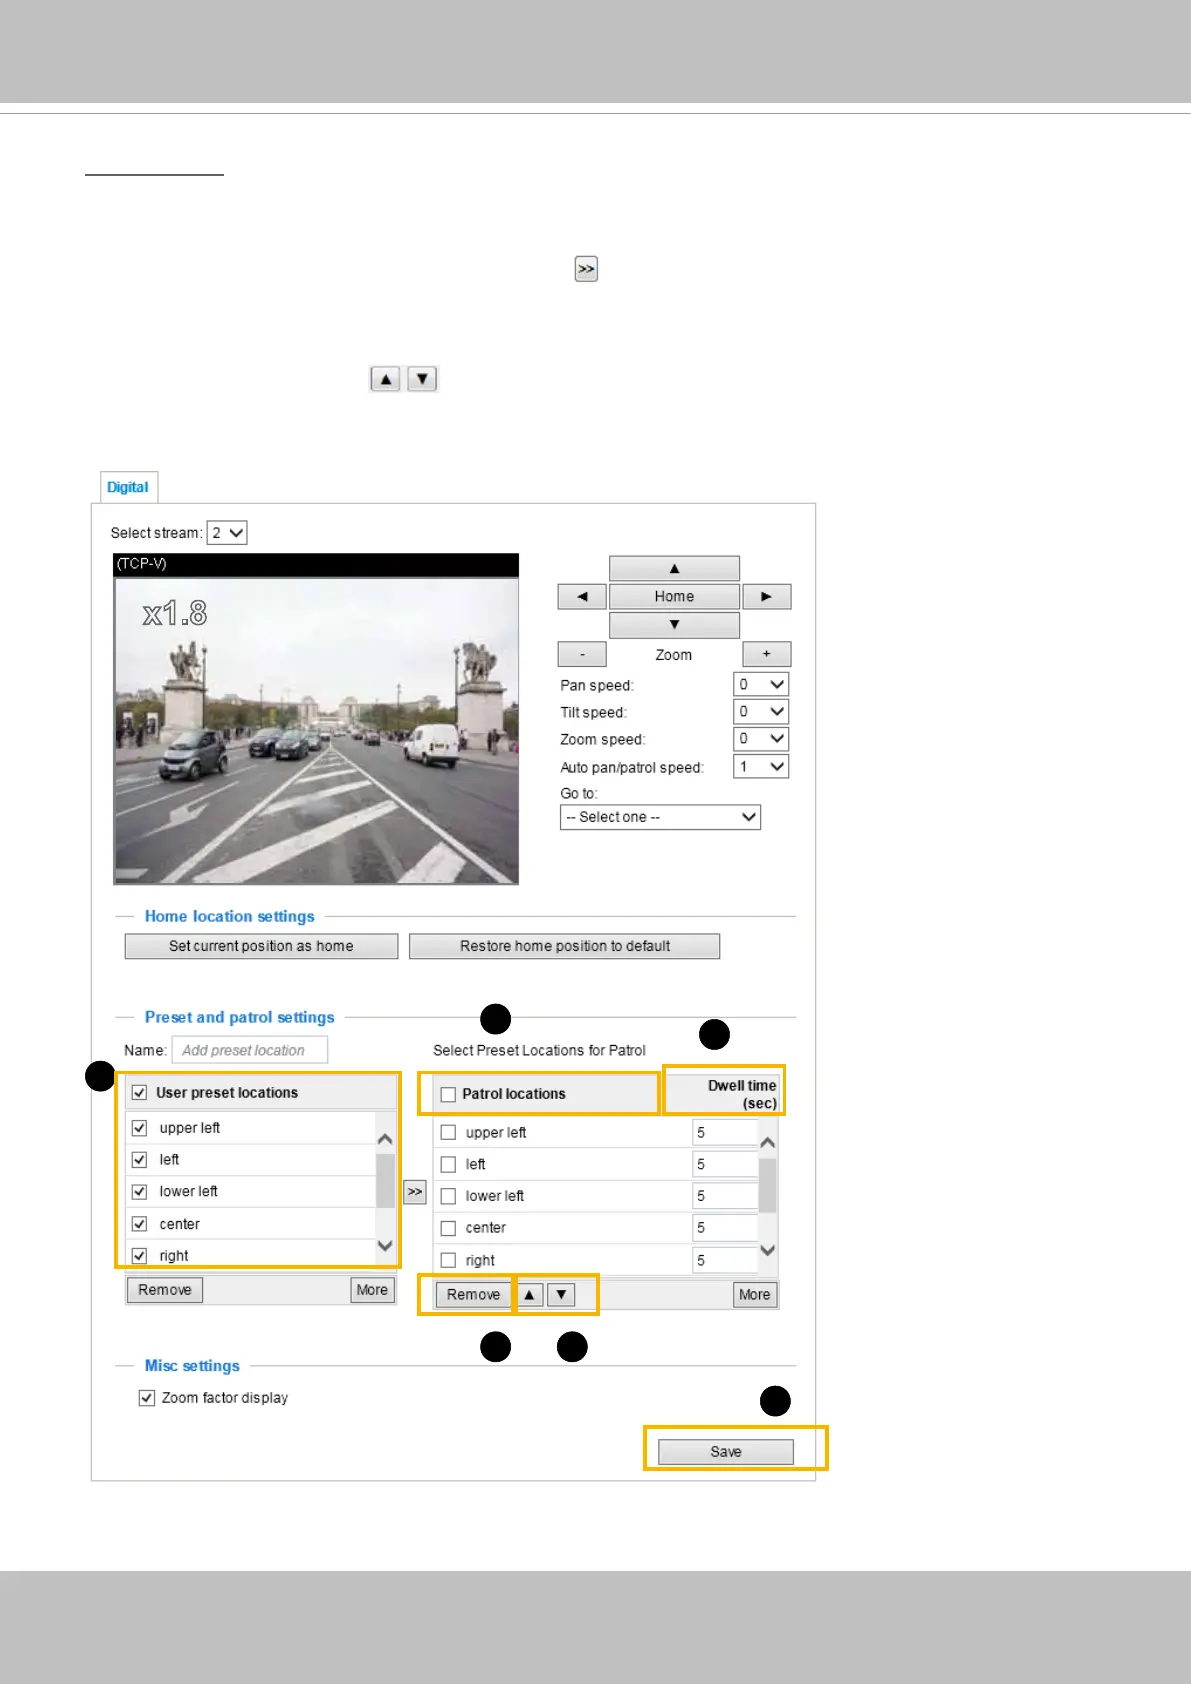Open the Auto pan/patrol speed dropdown
This screenshot has width=1191, height=1684.
coord(761,767)
